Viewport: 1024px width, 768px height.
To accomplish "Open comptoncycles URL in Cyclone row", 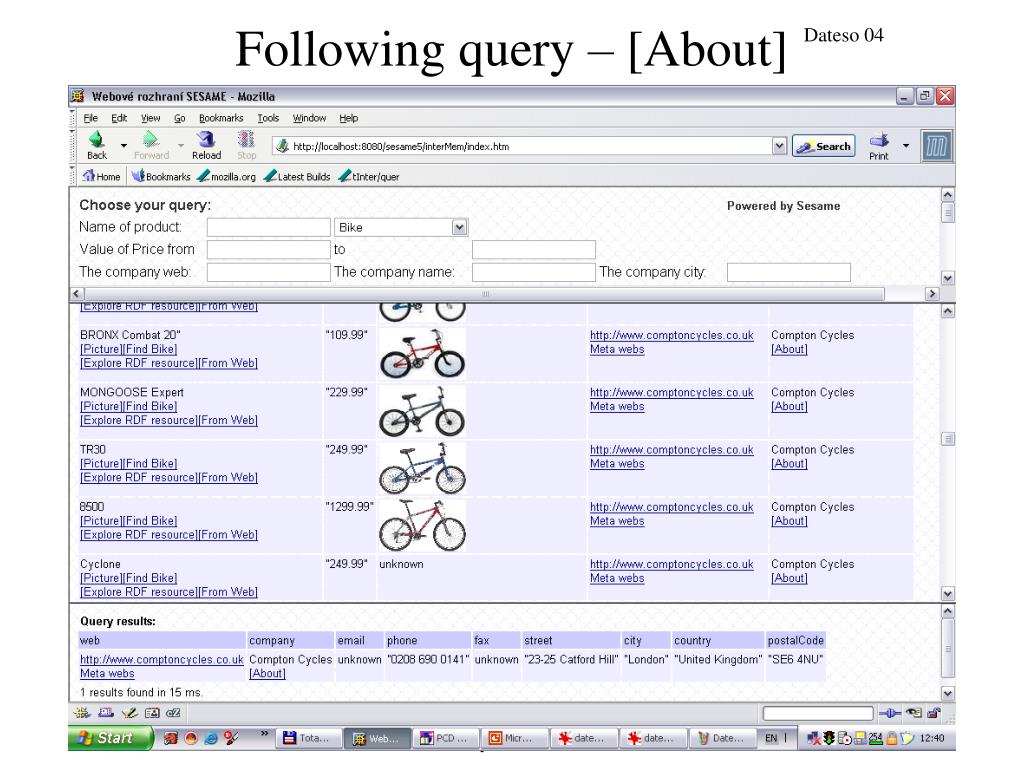I will coord(671,564).
